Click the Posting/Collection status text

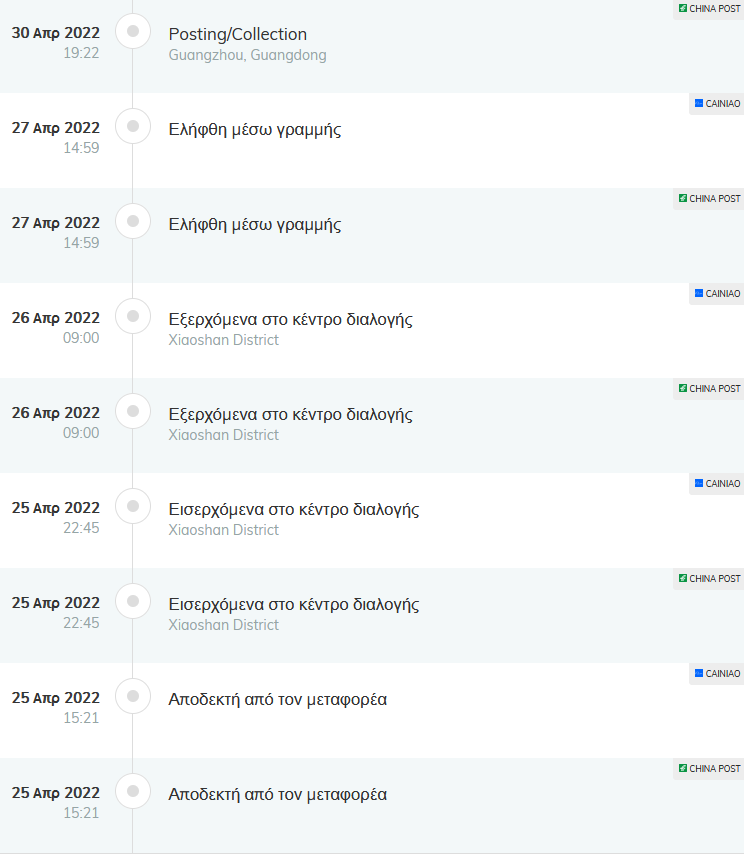click(237, 34)
